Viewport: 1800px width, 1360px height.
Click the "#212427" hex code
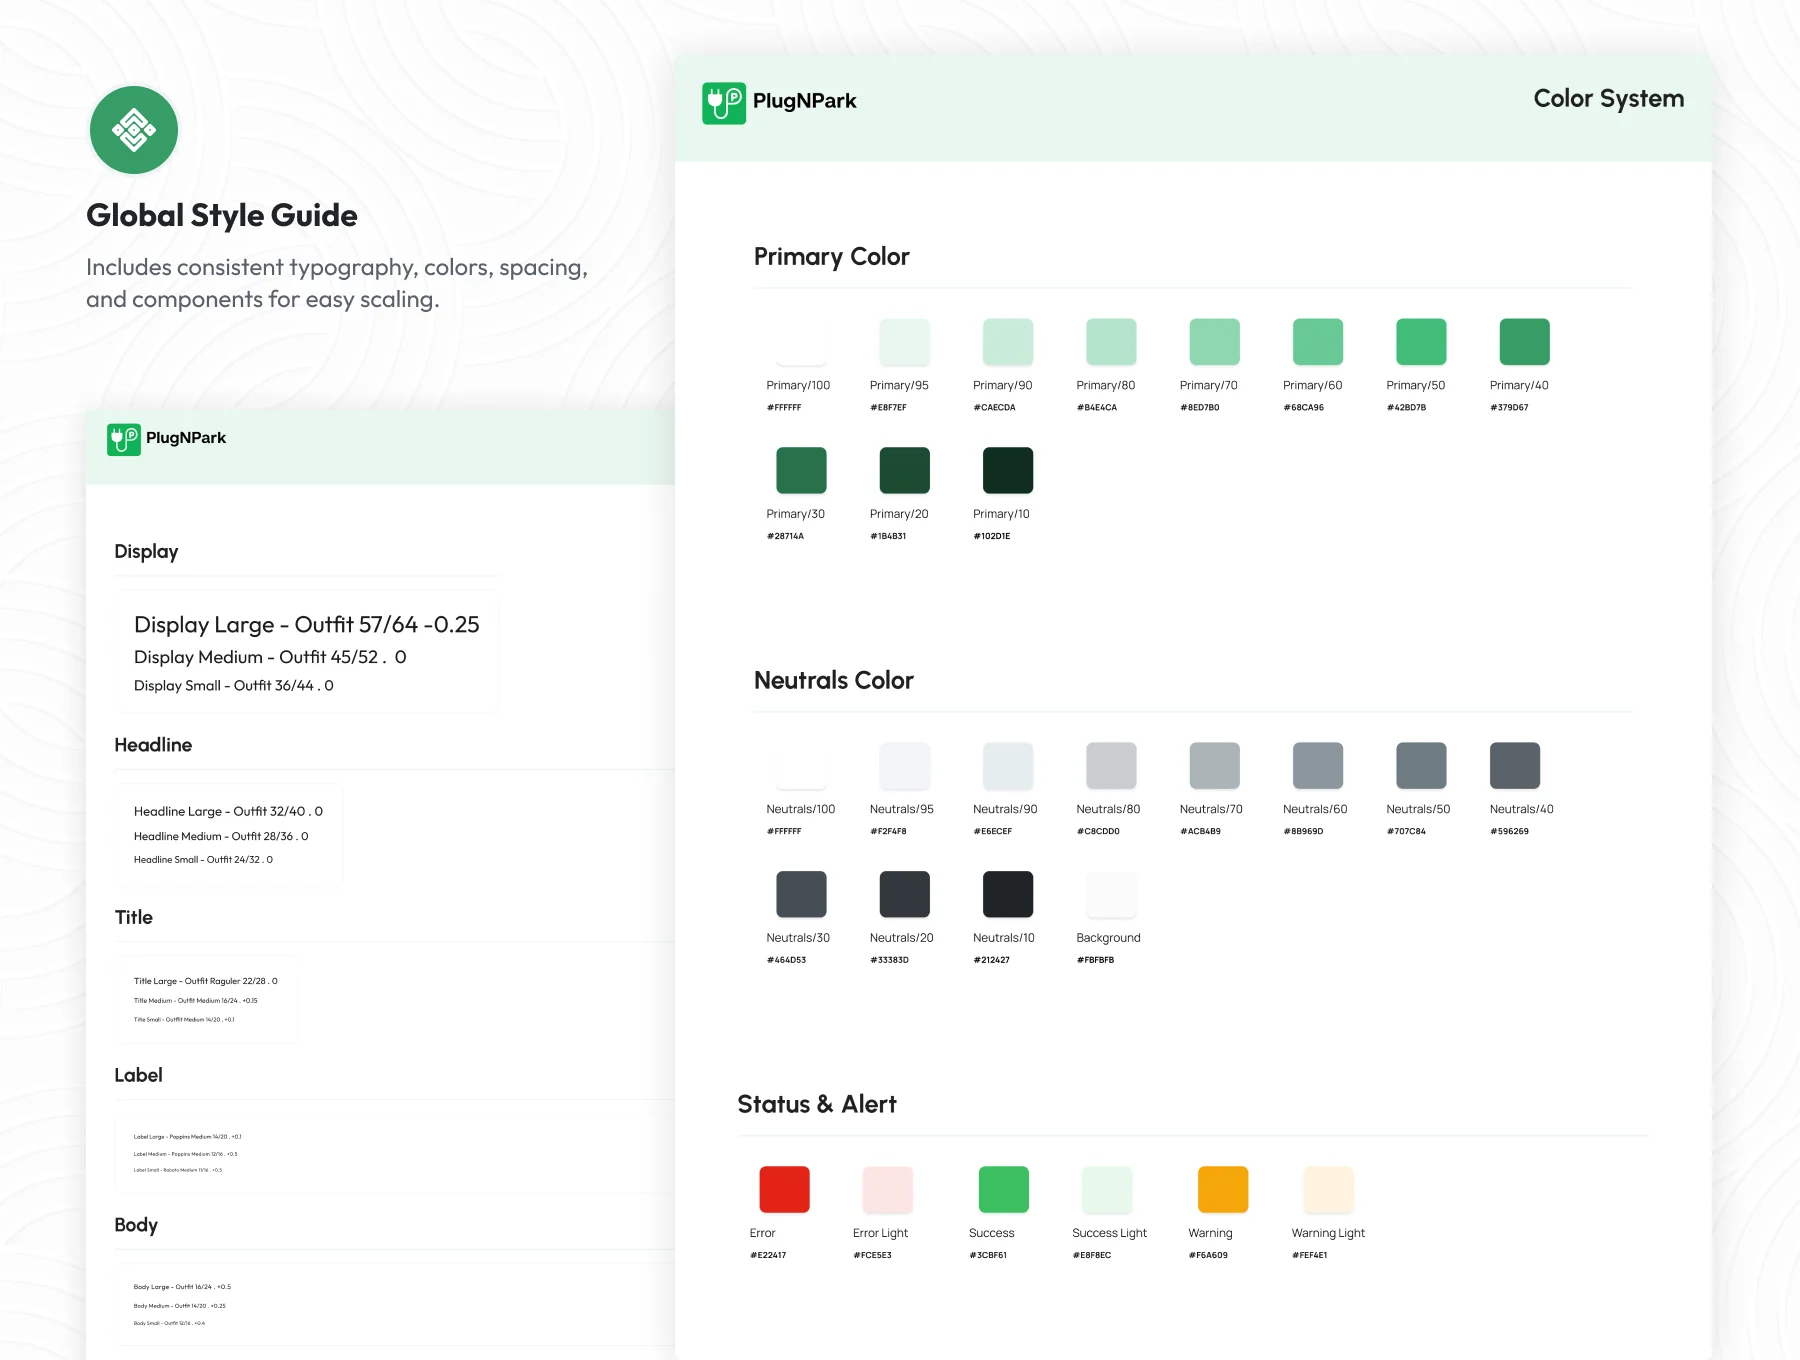[992, 961]
